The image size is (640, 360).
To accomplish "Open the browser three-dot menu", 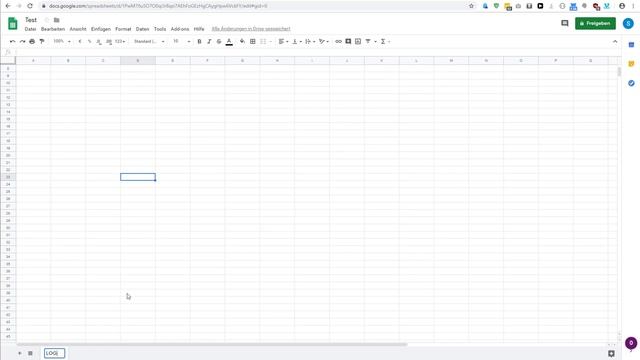I will coord(633,6).
